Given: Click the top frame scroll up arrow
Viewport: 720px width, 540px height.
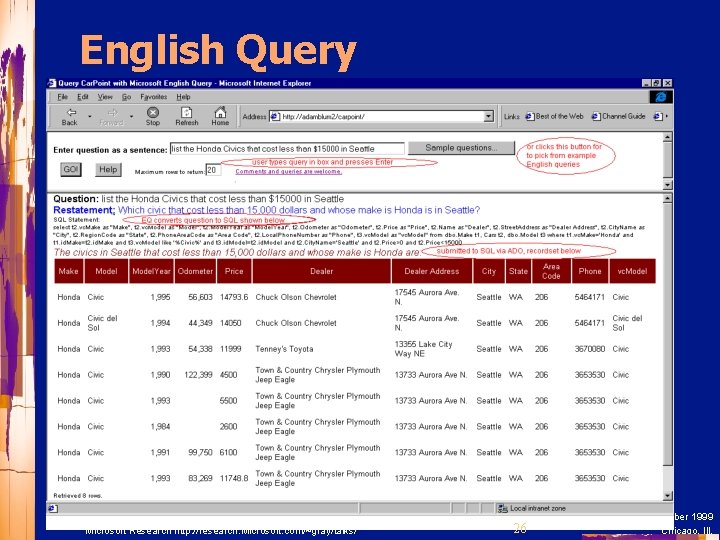Looking at the screenshot, I should 668,137.
